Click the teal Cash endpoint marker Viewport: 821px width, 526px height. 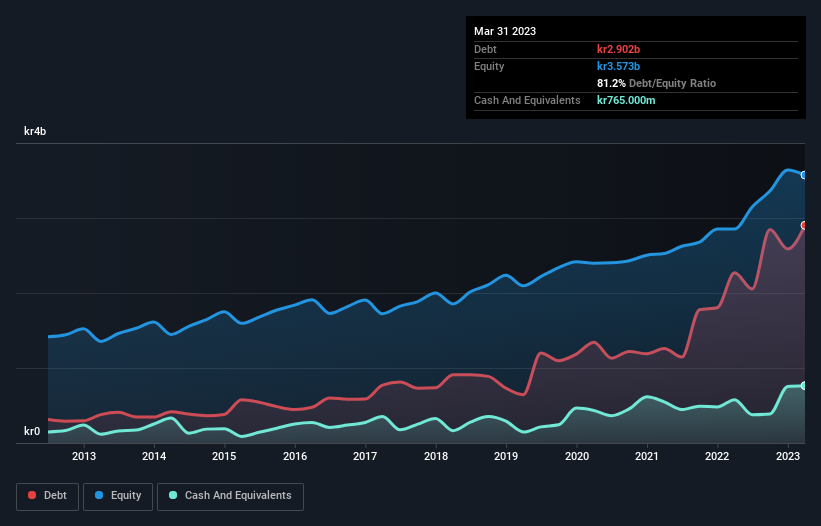point(804,385)
